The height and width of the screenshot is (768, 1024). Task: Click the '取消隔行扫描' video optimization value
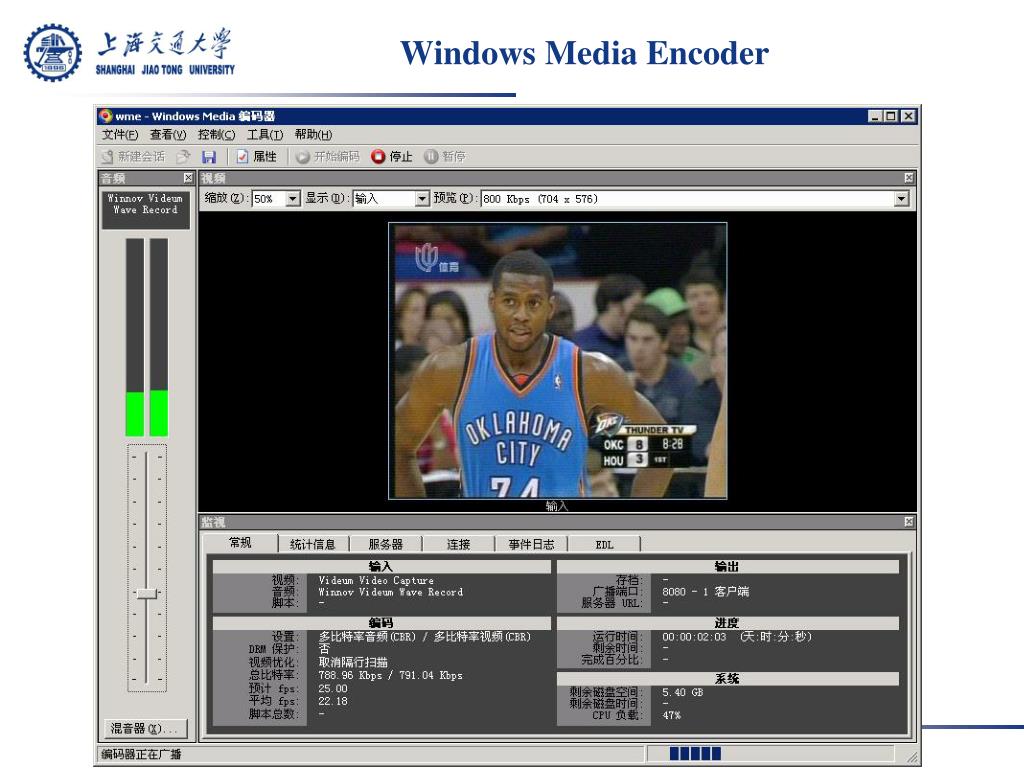pos(353,662)
